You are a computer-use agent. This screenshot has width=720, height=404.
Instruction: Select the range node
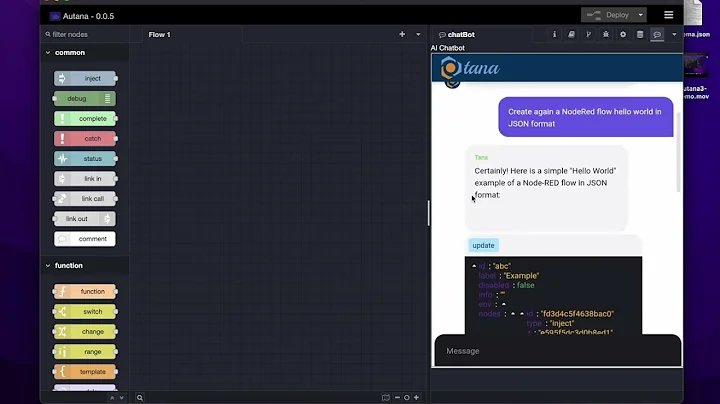pos(85,352)
